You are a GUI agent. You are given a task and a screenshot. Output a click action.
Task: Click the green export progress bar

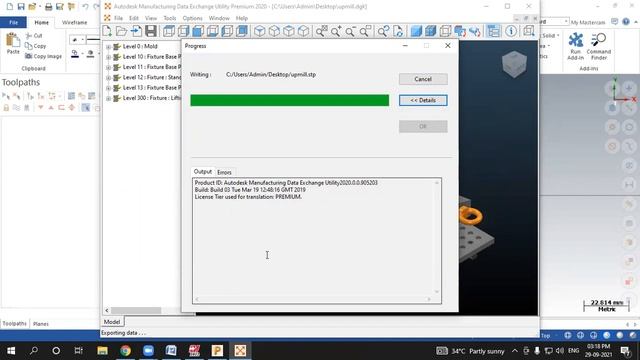coord(289,100)
